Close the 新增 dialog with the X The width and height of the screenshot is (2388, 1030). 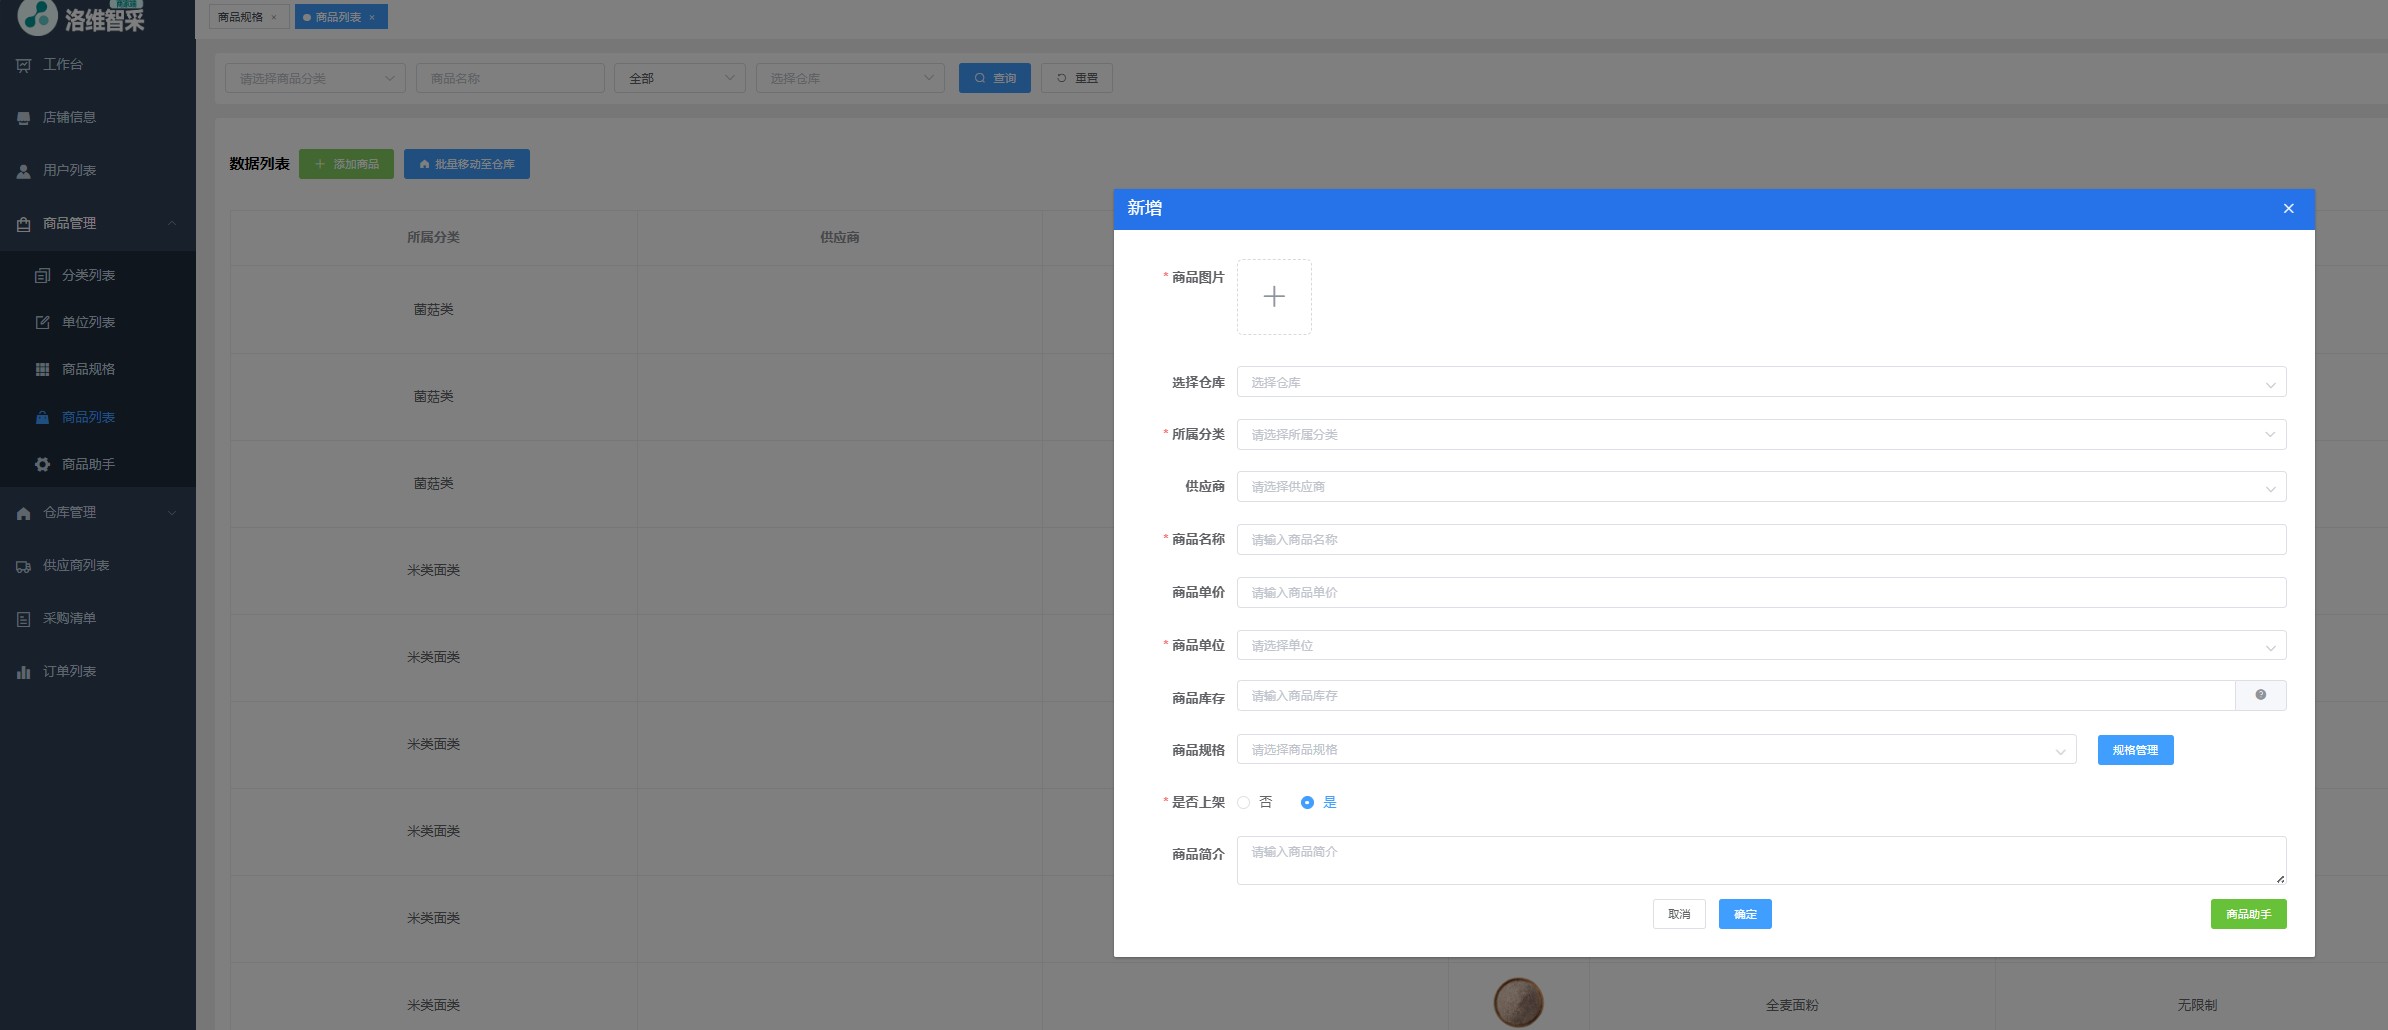pos(2288,209)
